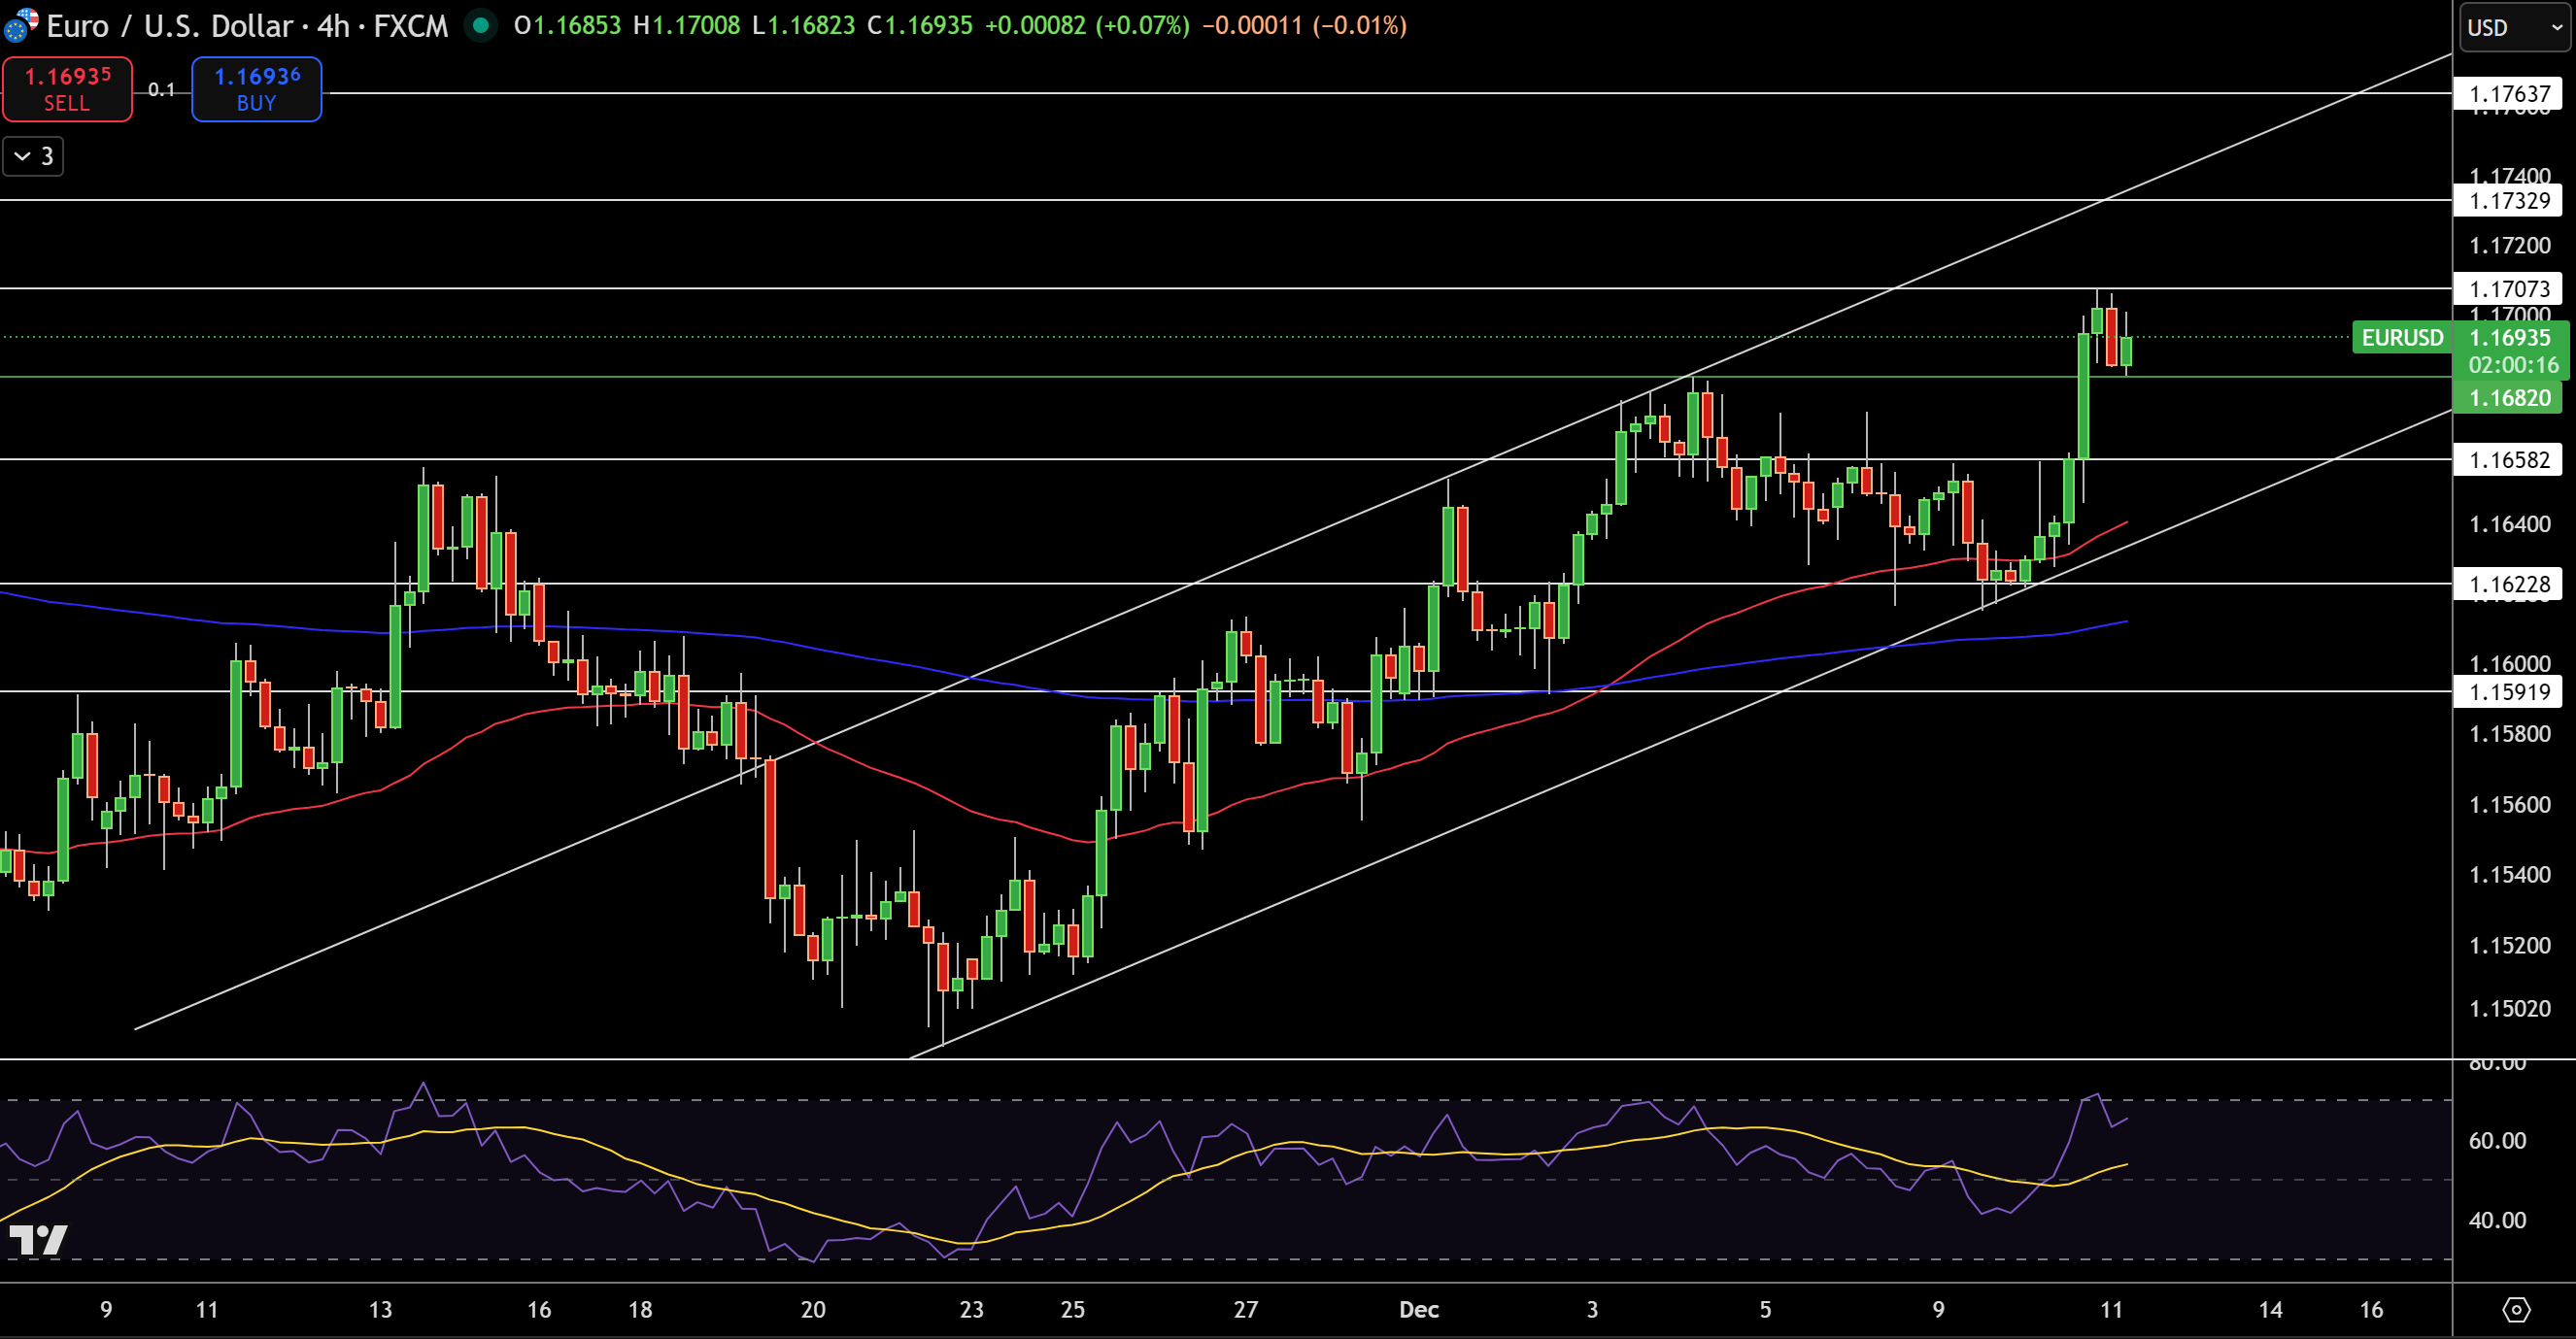Screen dimensions: 2576x1339
Task: Click the 1.16935 SELL button
Action: point(67,89)
